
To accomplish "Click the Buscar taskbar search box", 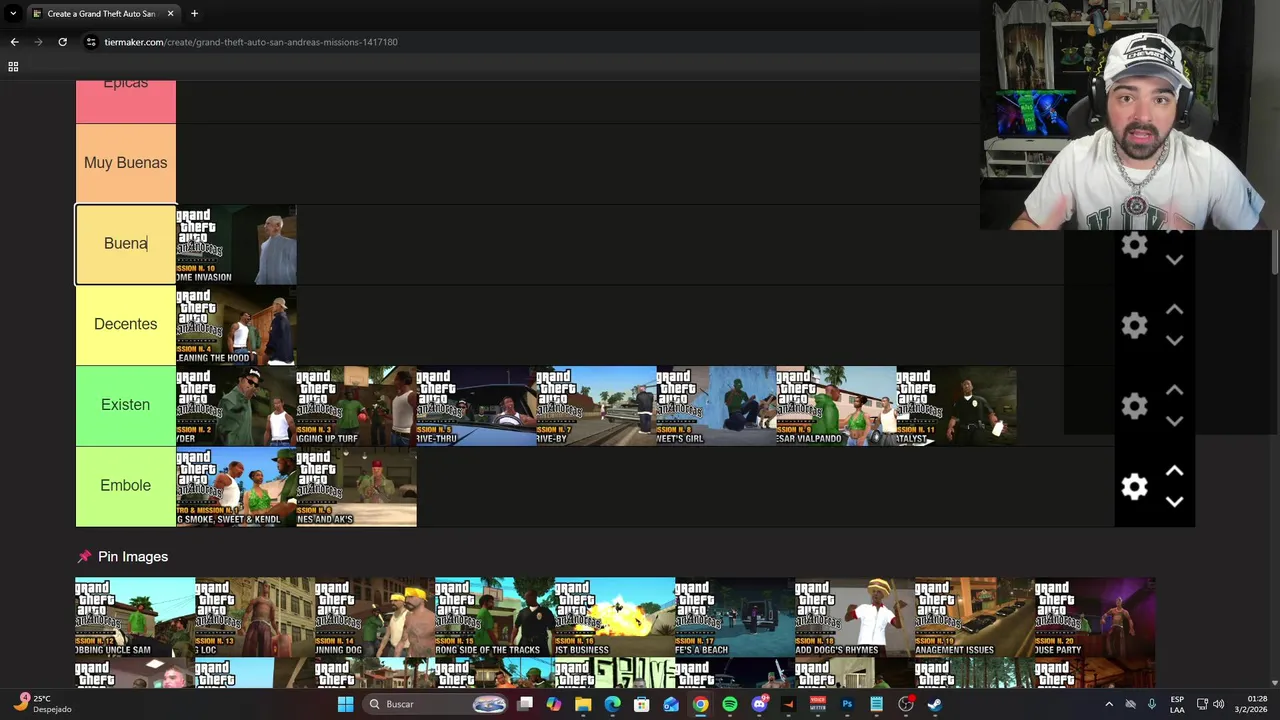I will [434, 704].
